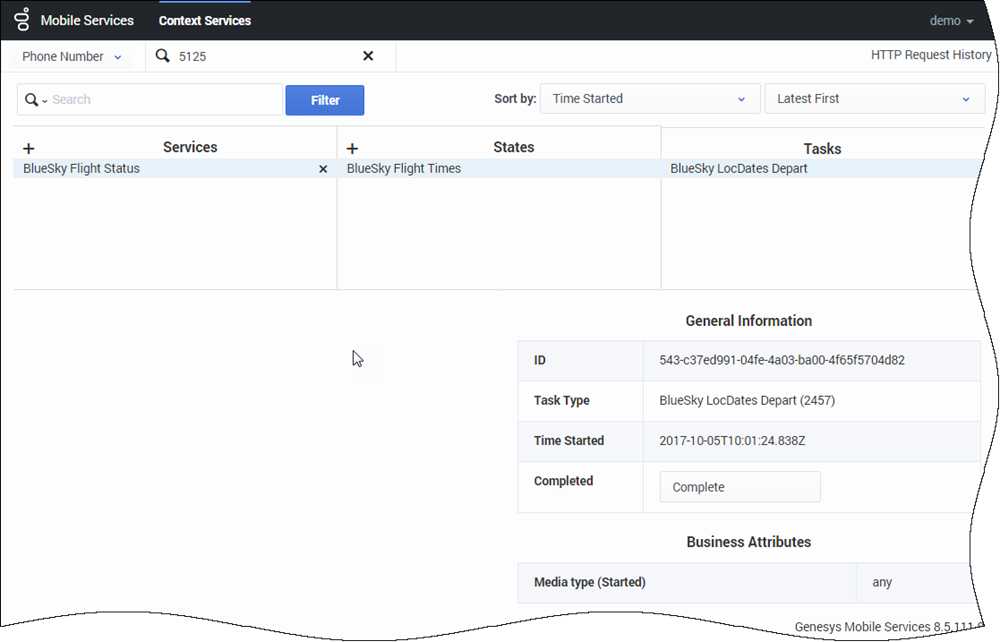Click Task Type value BlueSky LocDates Depart (2457)
Image resolution: width=1000 pixels, height=642 pixels.
click(x=747, y=400)
